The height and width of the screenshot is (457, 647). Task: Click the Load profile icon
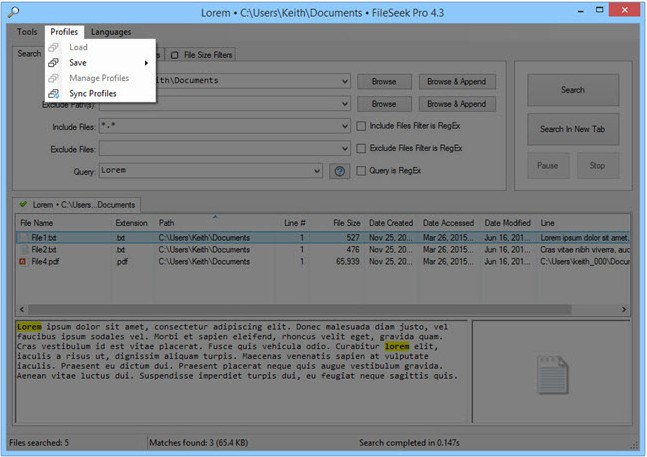[53, 47]
